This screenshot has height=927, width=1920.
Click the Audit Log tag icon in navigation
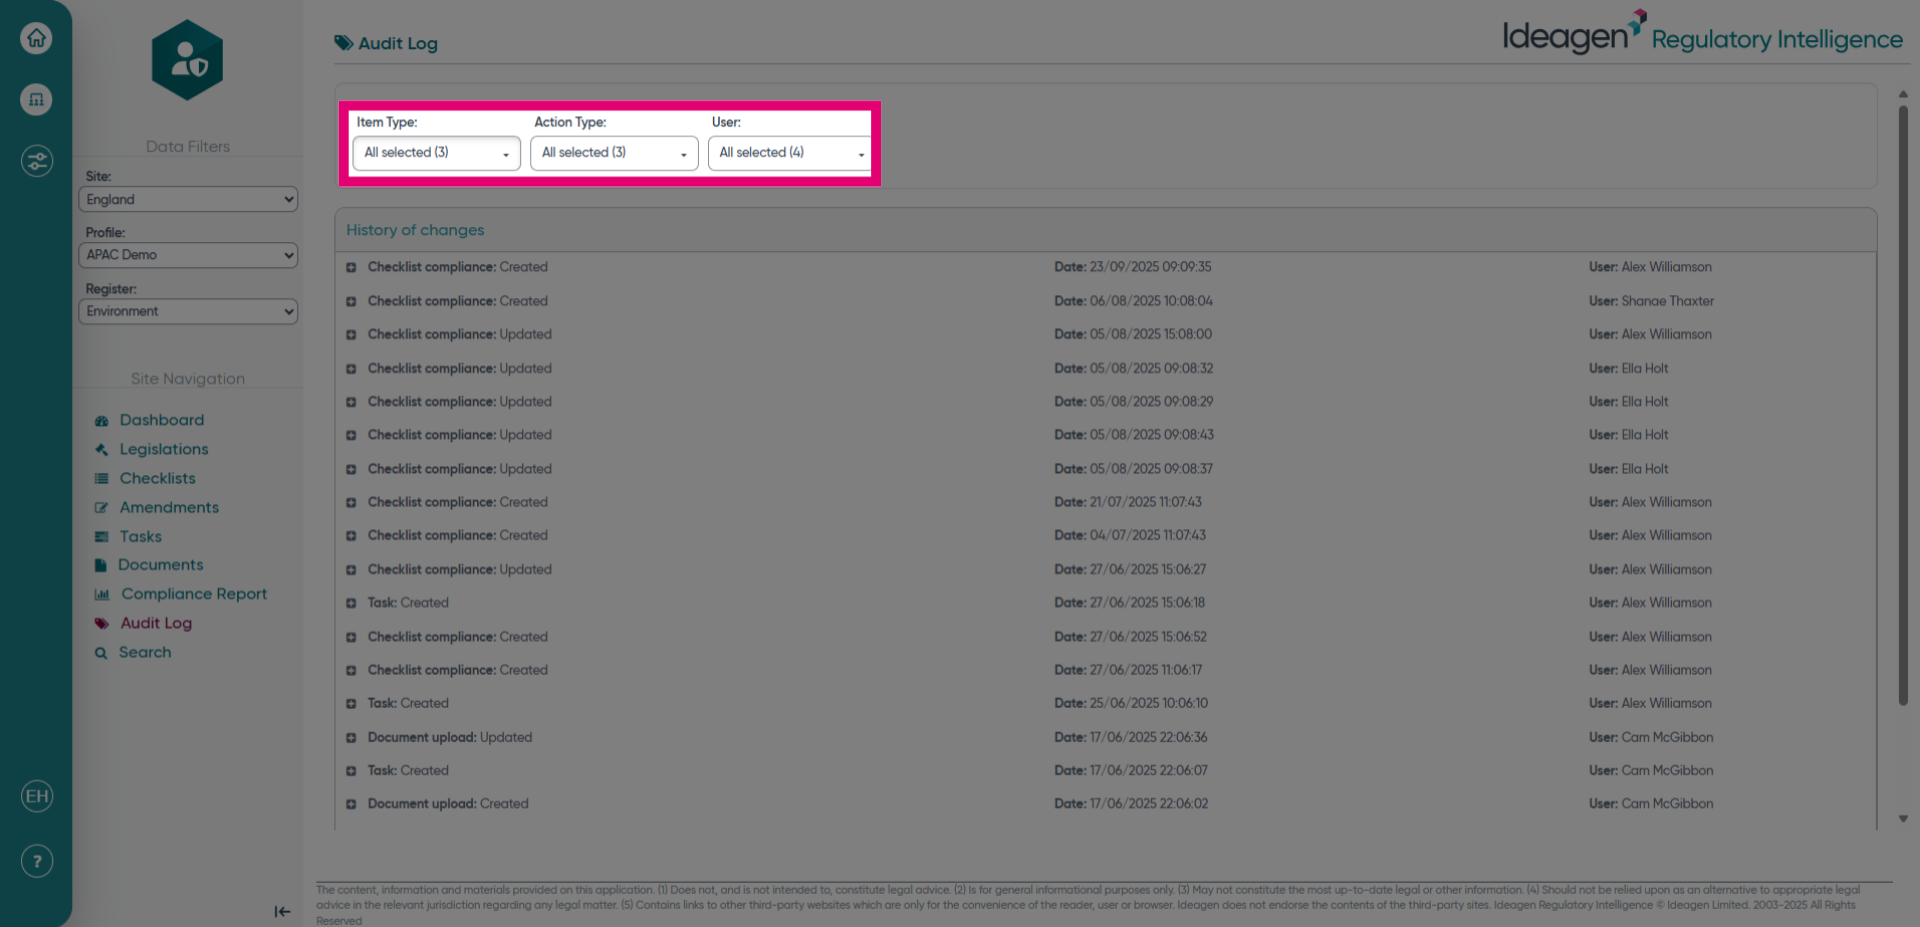(x=101, y=623)
